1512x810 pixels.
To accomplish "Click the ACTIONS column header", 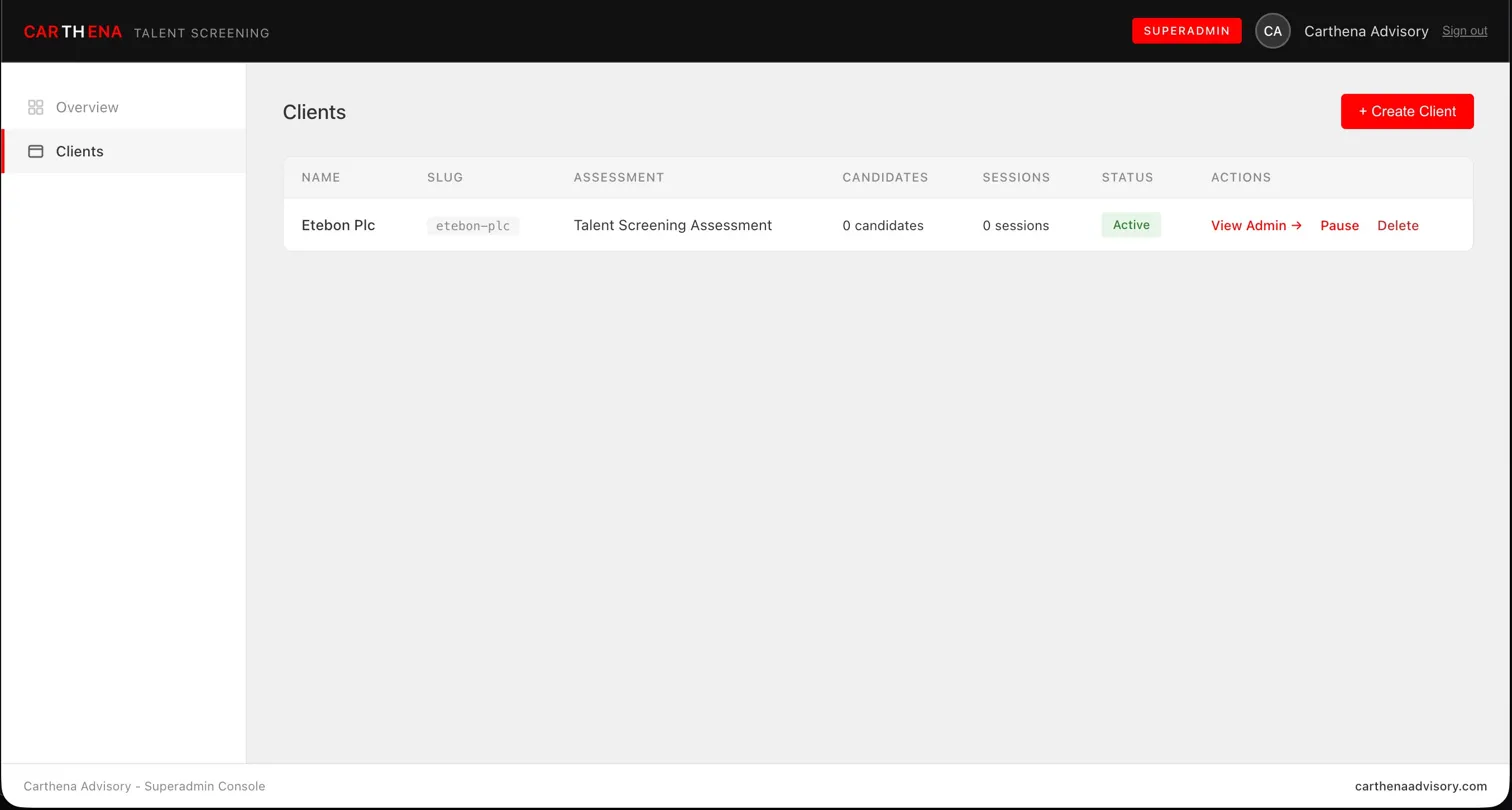I will pyautogui.click(x=1241, y=177).
